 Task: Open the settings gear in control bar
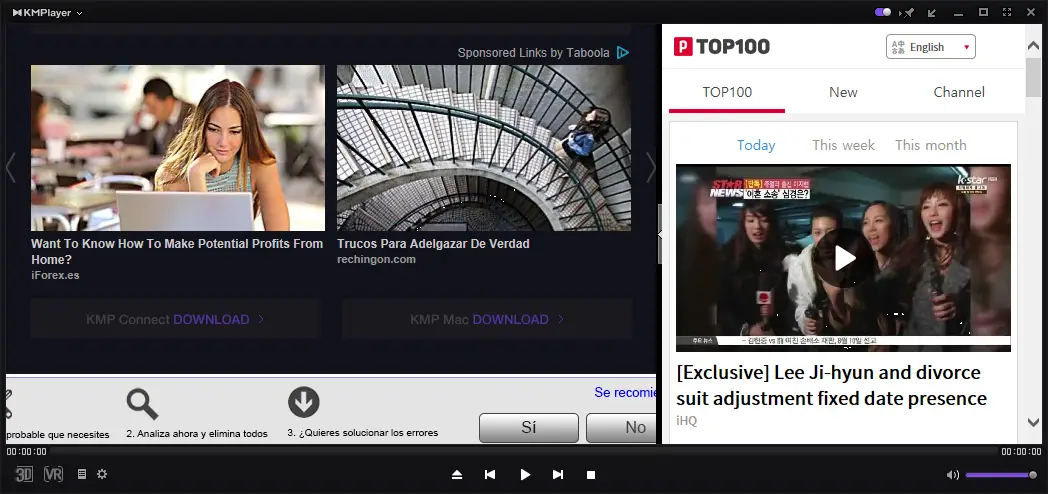102,474
